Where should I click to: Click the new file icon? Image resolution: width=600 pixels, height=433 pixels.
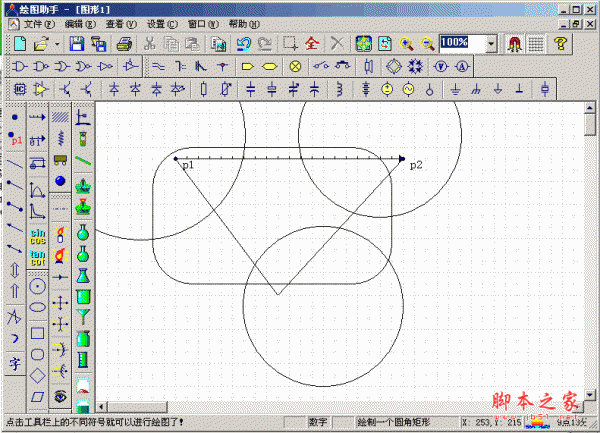pyautogui.click(x=19, y=44)
